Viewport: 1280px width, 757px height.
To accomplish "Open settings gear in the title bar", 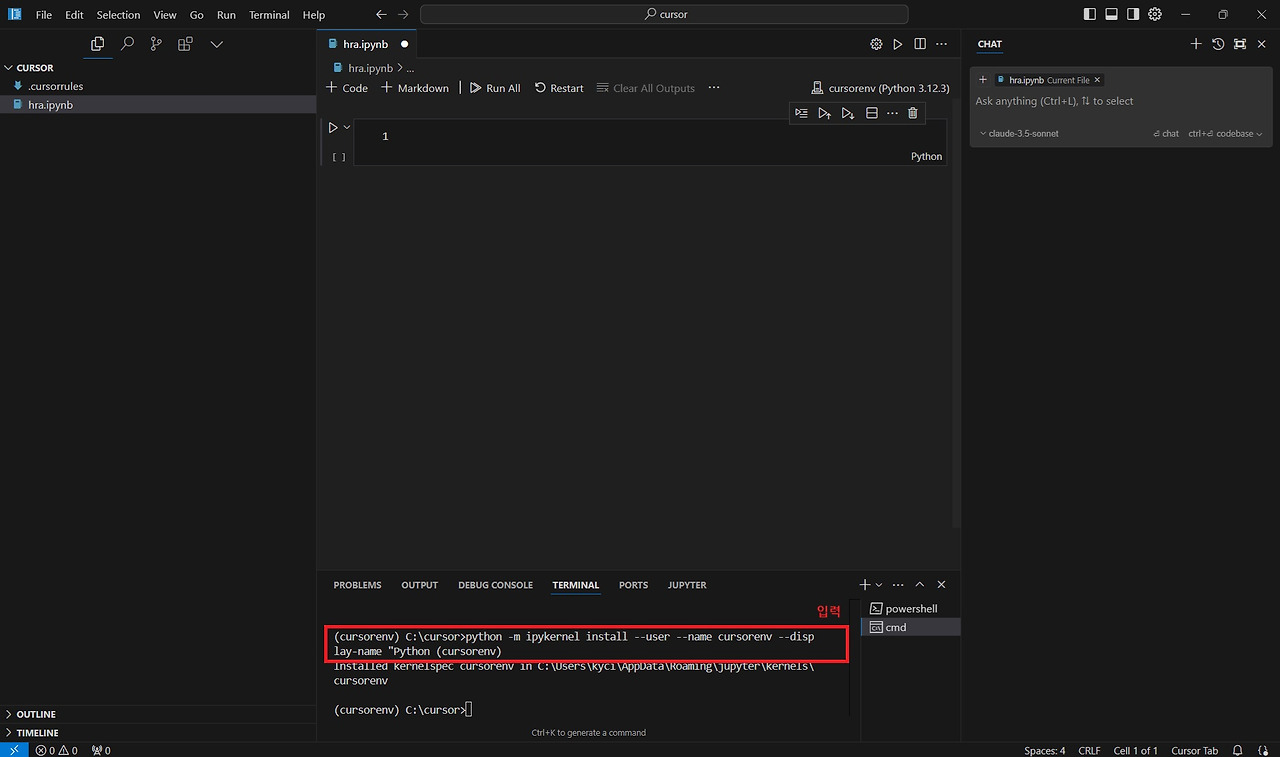I will point(1155,15).
